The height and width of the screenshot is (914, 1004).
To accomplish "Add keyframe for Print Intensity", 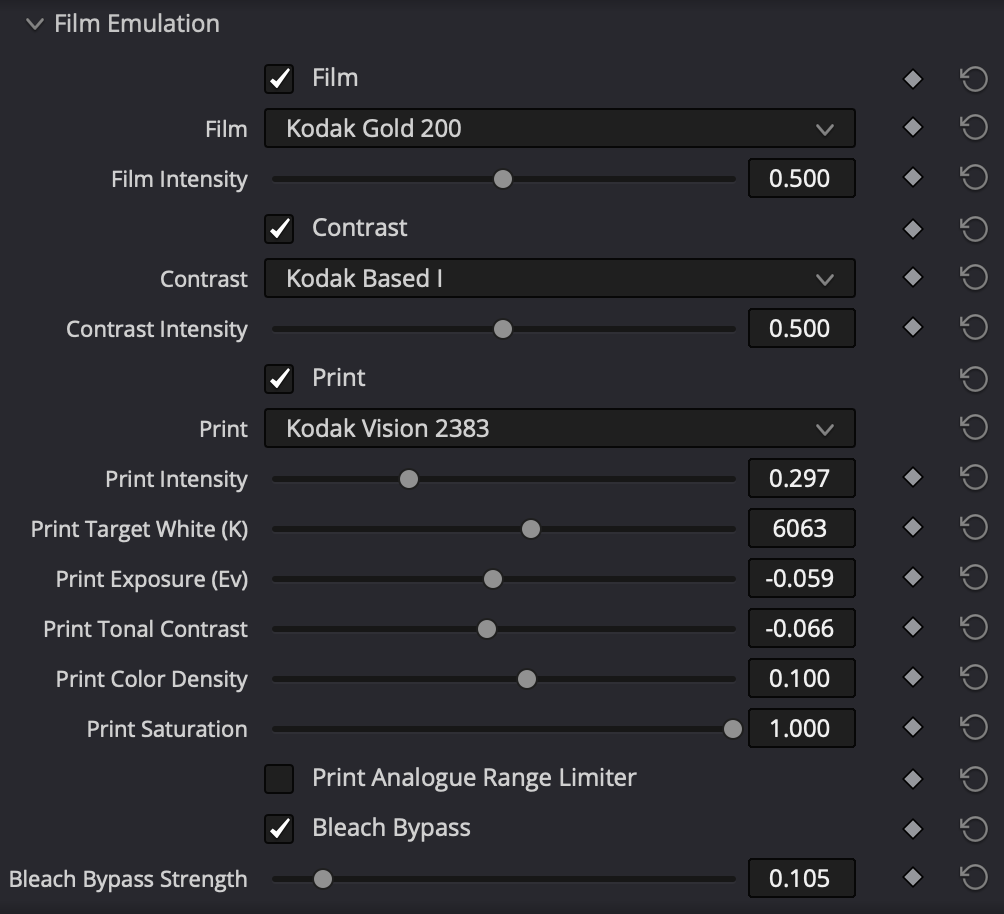I will tap(912, 477).
